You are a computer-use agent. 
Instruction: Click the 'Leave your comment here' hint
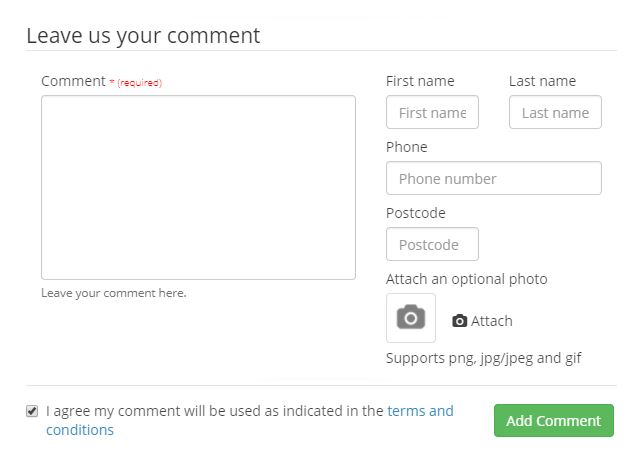click(x=114, y=293)
